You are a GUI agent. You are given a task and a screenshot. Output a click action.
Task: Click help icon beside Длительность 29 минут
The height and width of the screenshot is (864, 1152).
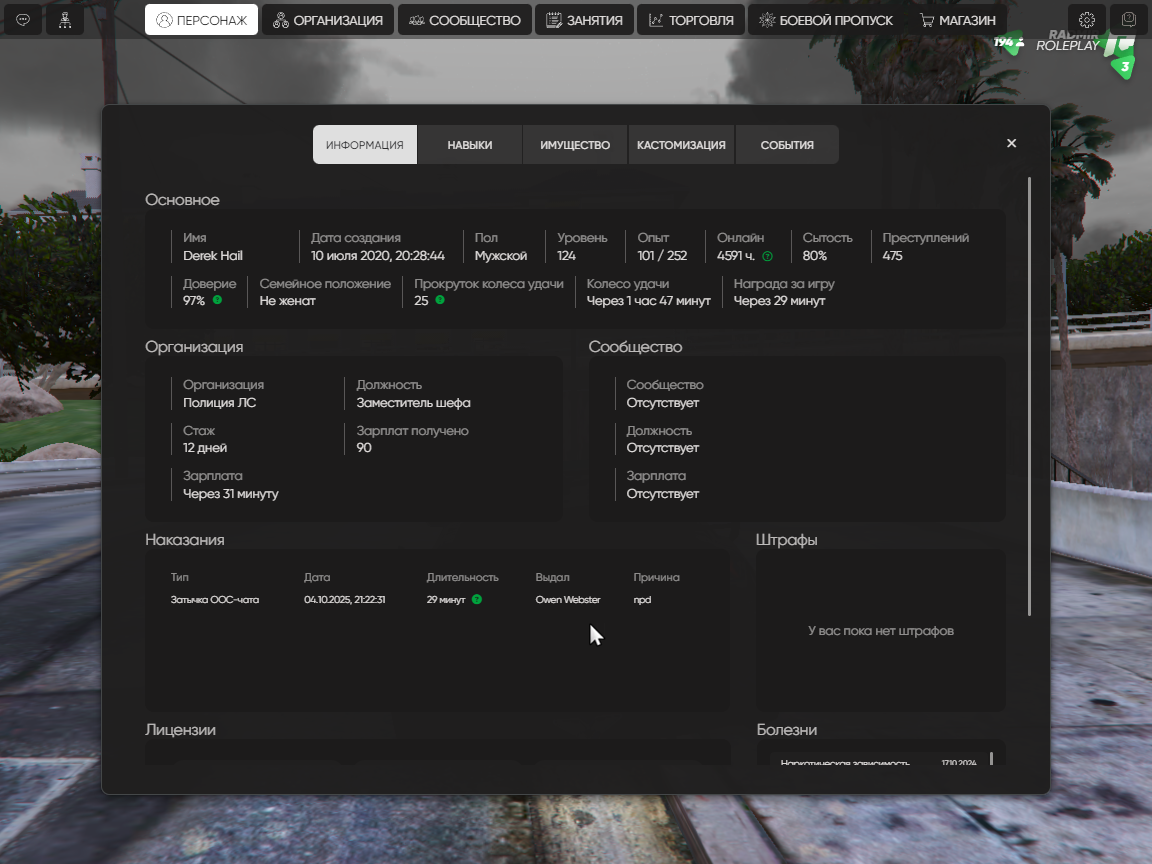(x=477, y=600)
